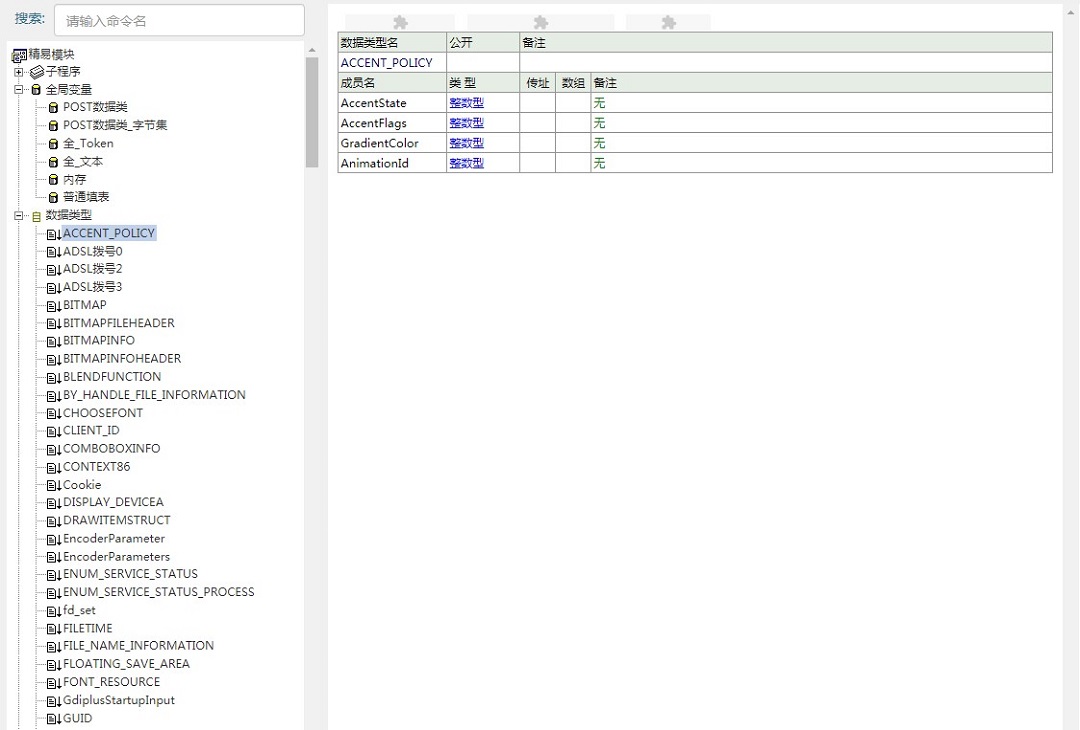Open the 整数型 link for AnimationId
This screenshot has height=730, width=1080.
466,163
